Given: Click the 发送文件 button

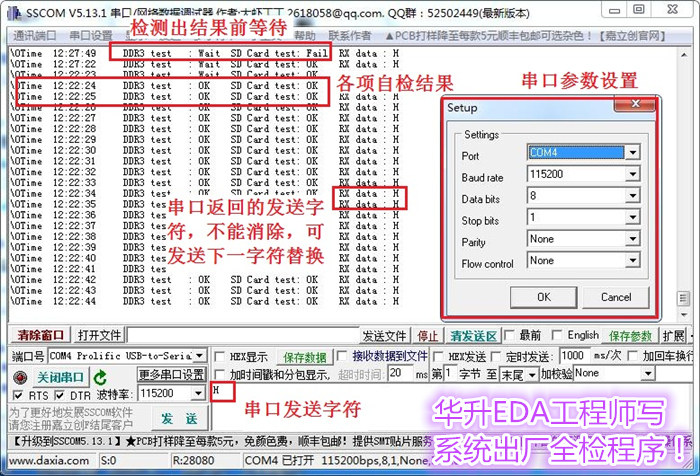Looking at the screenshot, I should [384, 335].
